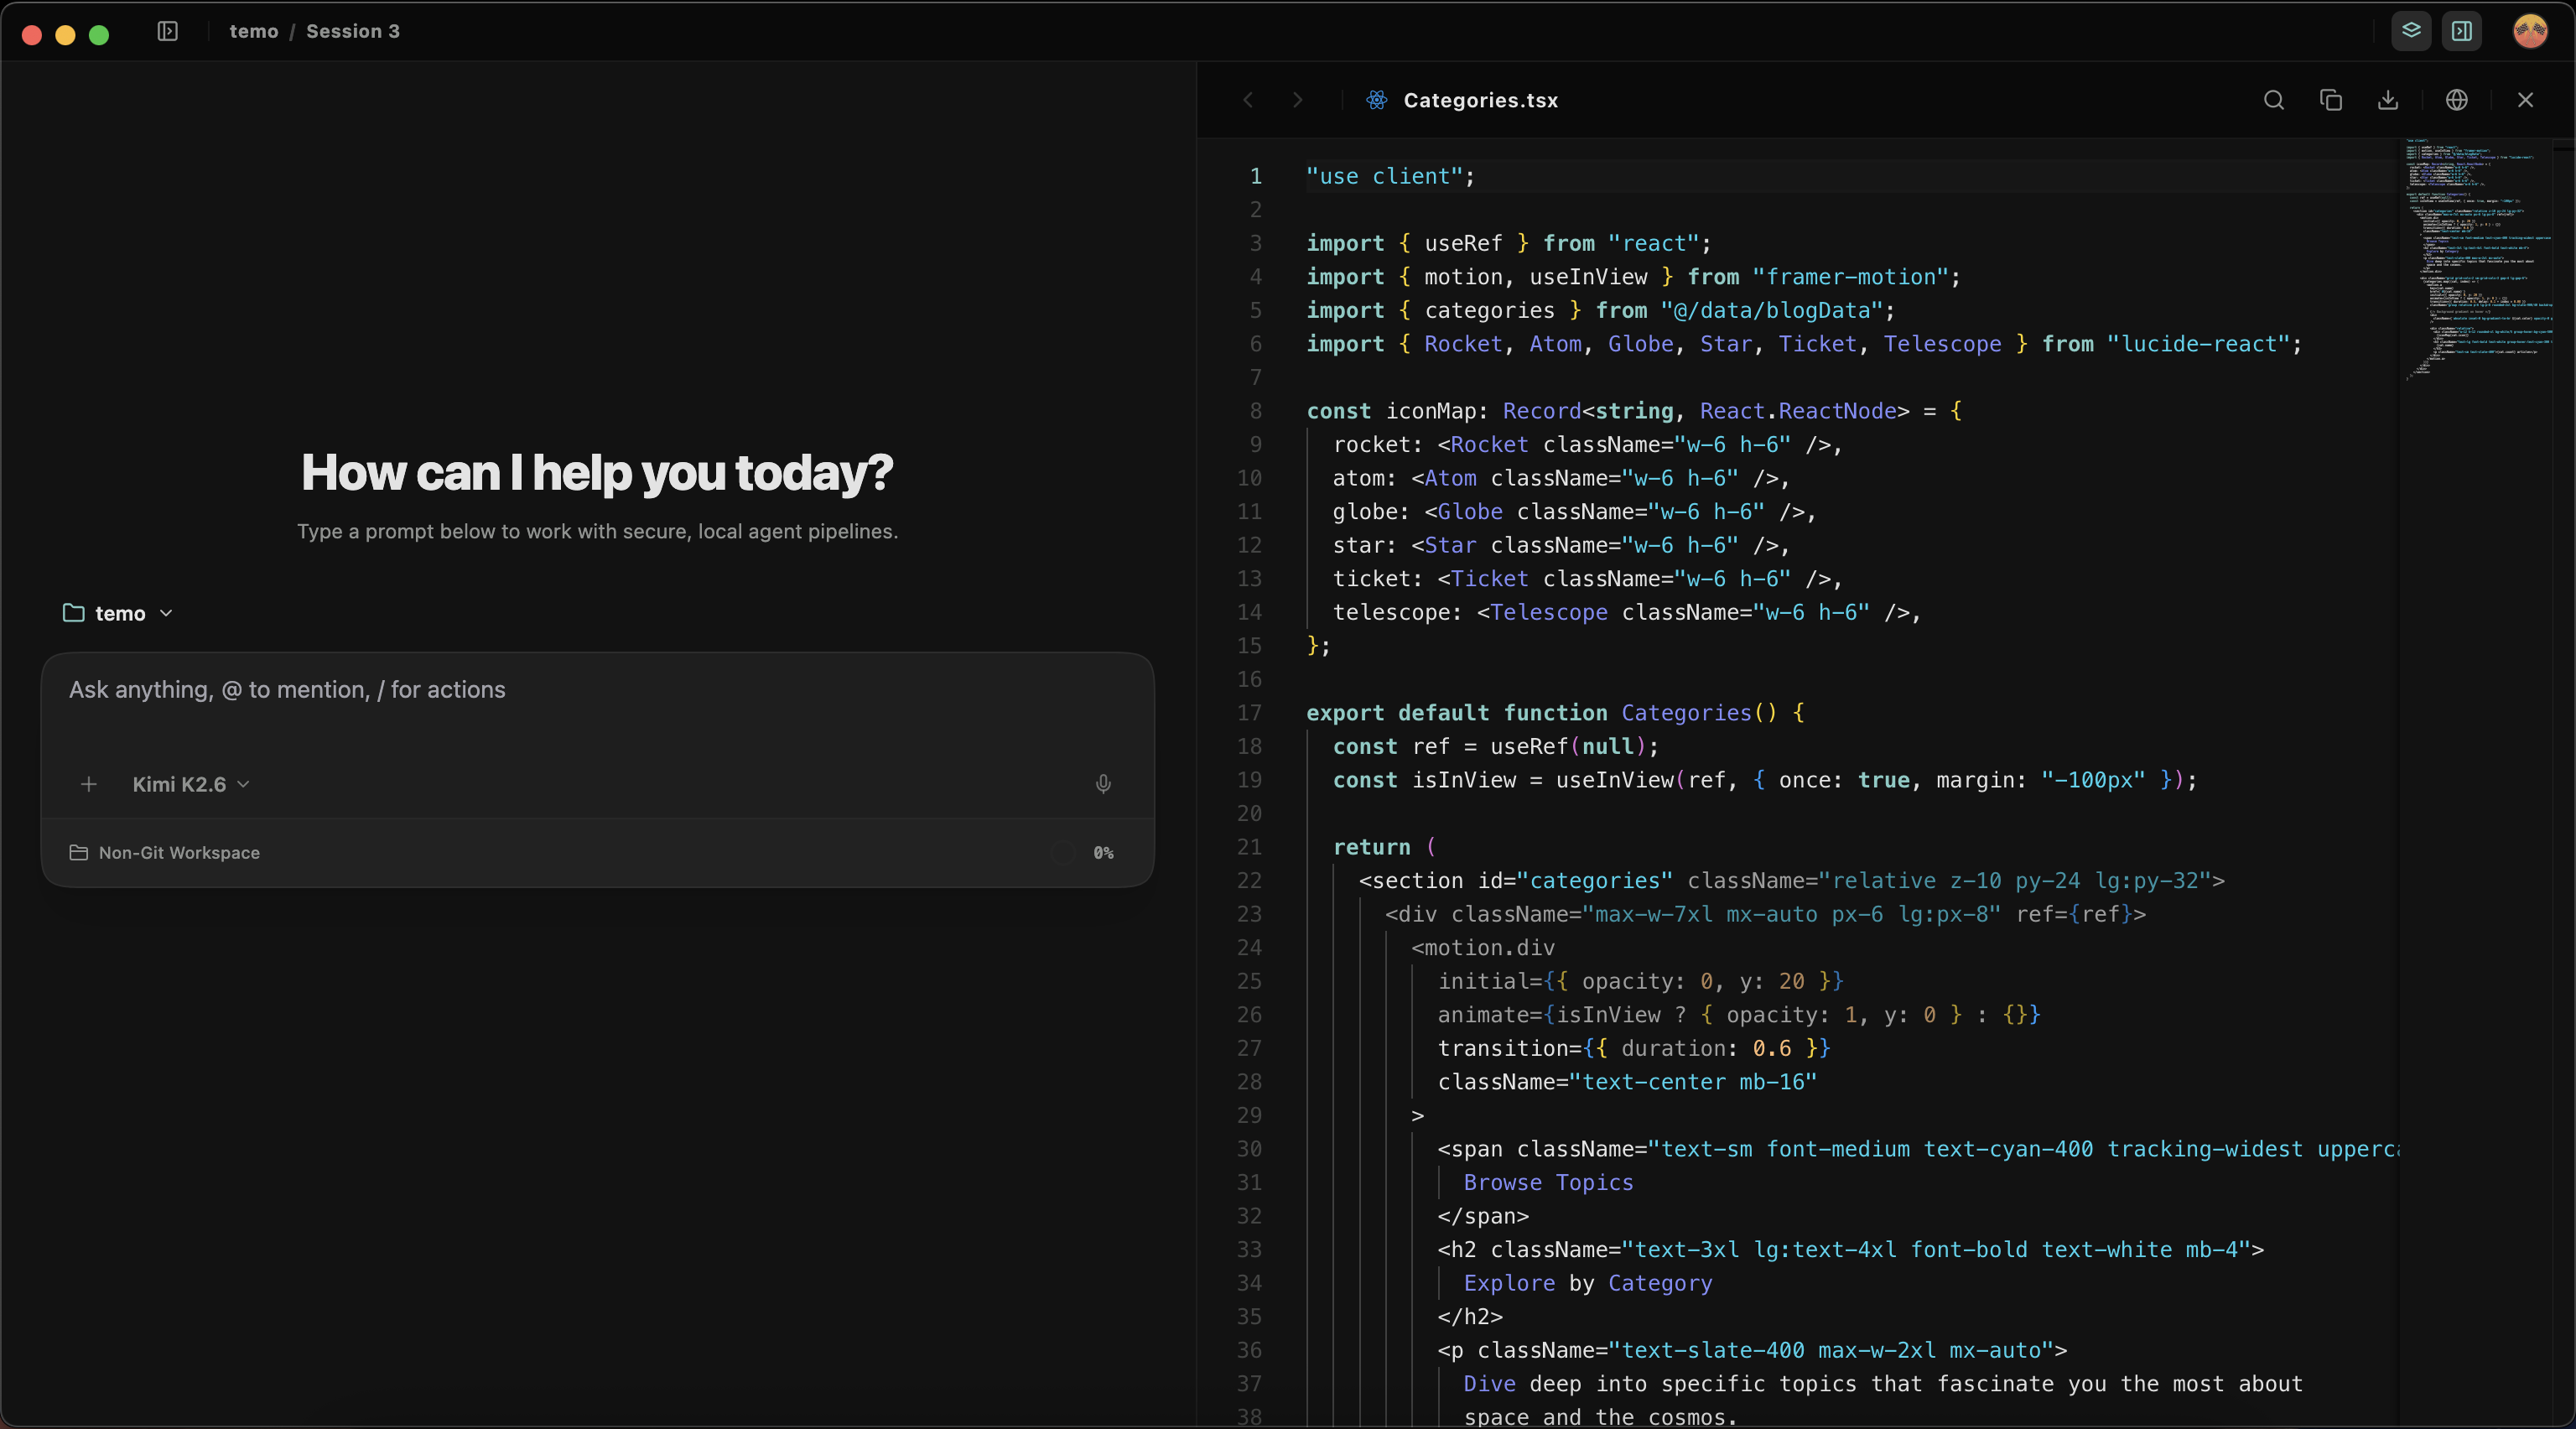Viewport: 2576px width, 1429px height.
Task: Click the "@/data/blogData" import path
Action: click(1772, 310)
